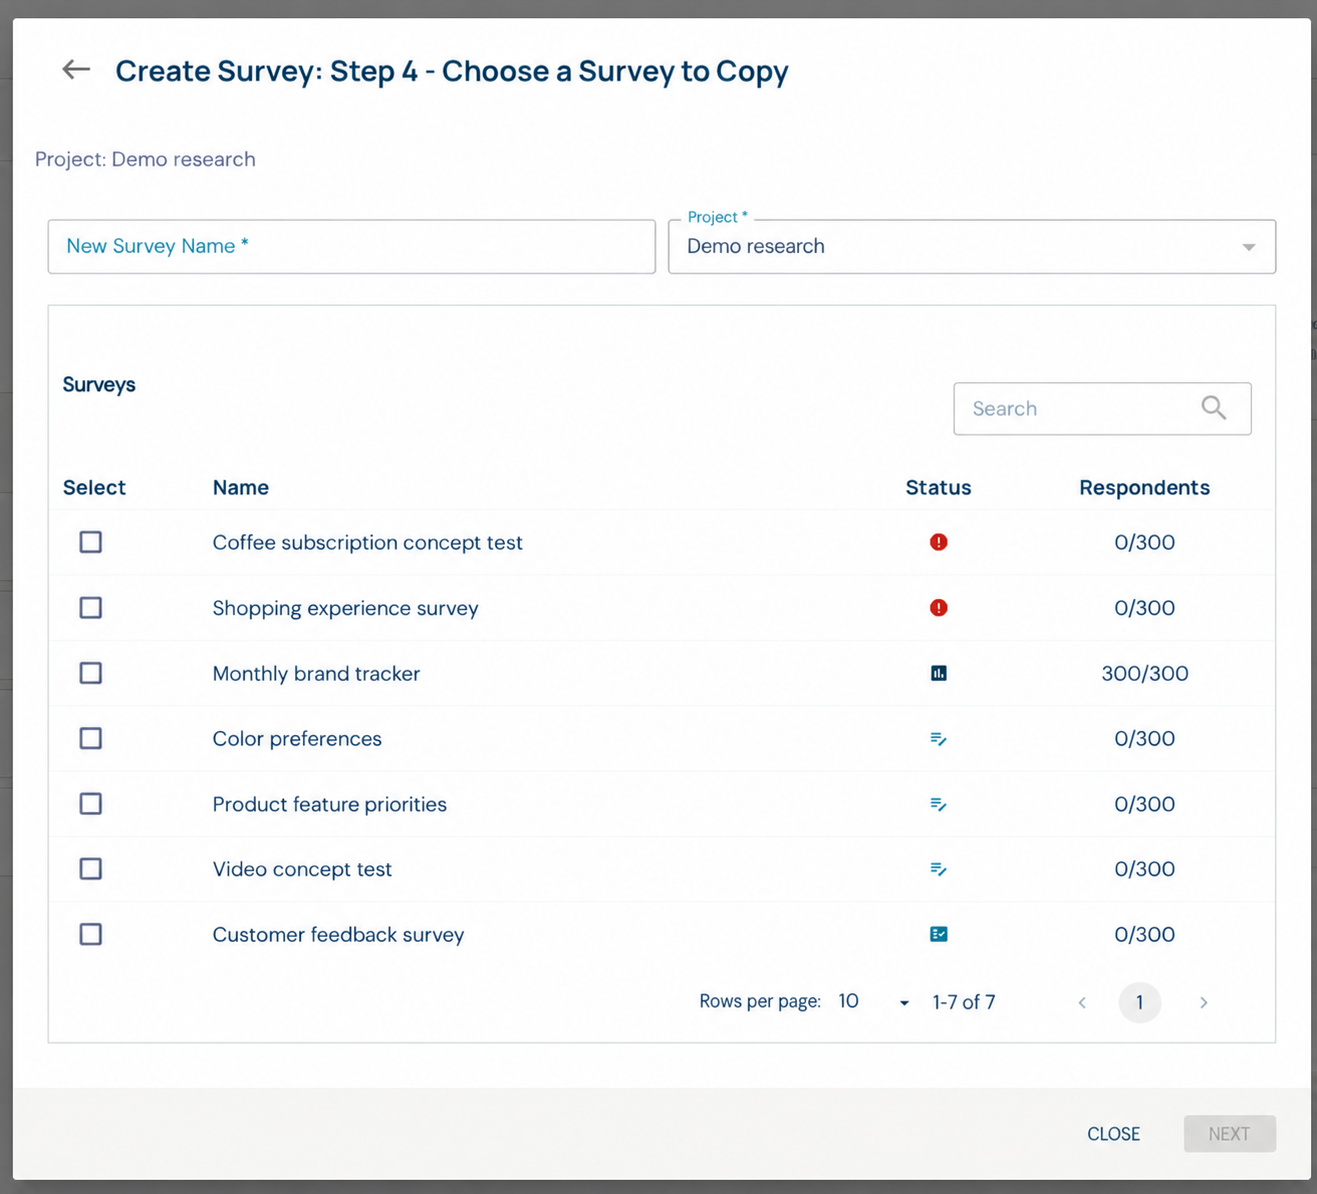Click the Customer feedback survey name
The width and height of the screenshot is (1317, 1194).
[x=338, y=935]
